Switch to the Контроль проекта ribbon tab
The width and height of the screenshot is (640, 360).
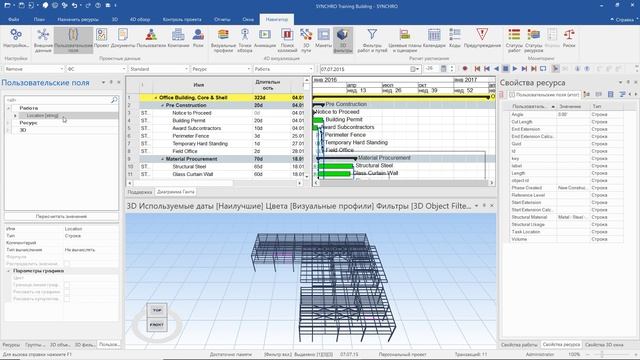coord(182,19)
